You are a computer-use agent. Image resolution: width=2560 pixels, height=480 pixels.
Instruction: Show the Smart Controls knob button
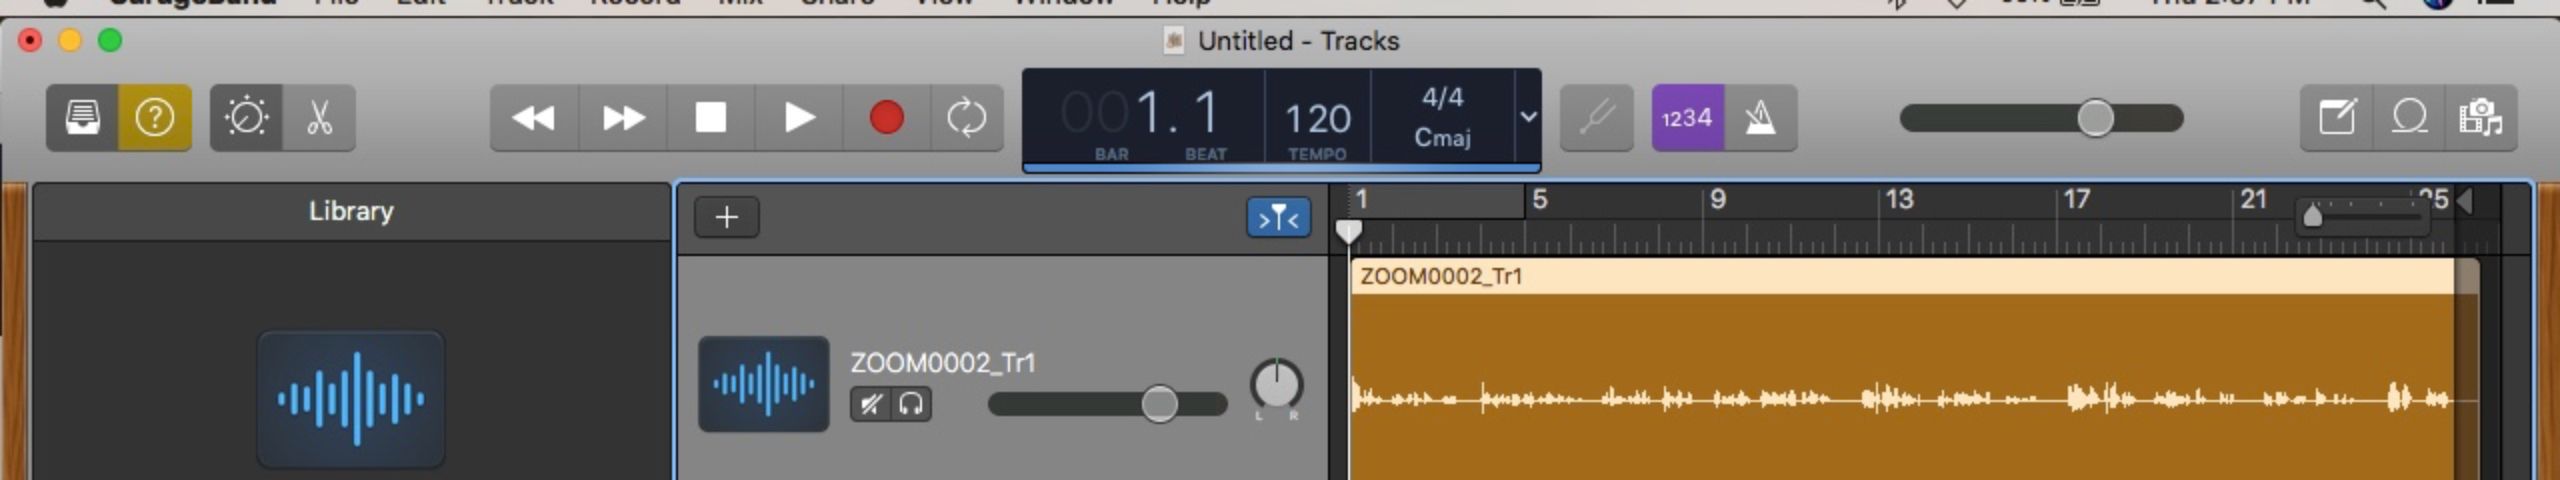(246, 118)
